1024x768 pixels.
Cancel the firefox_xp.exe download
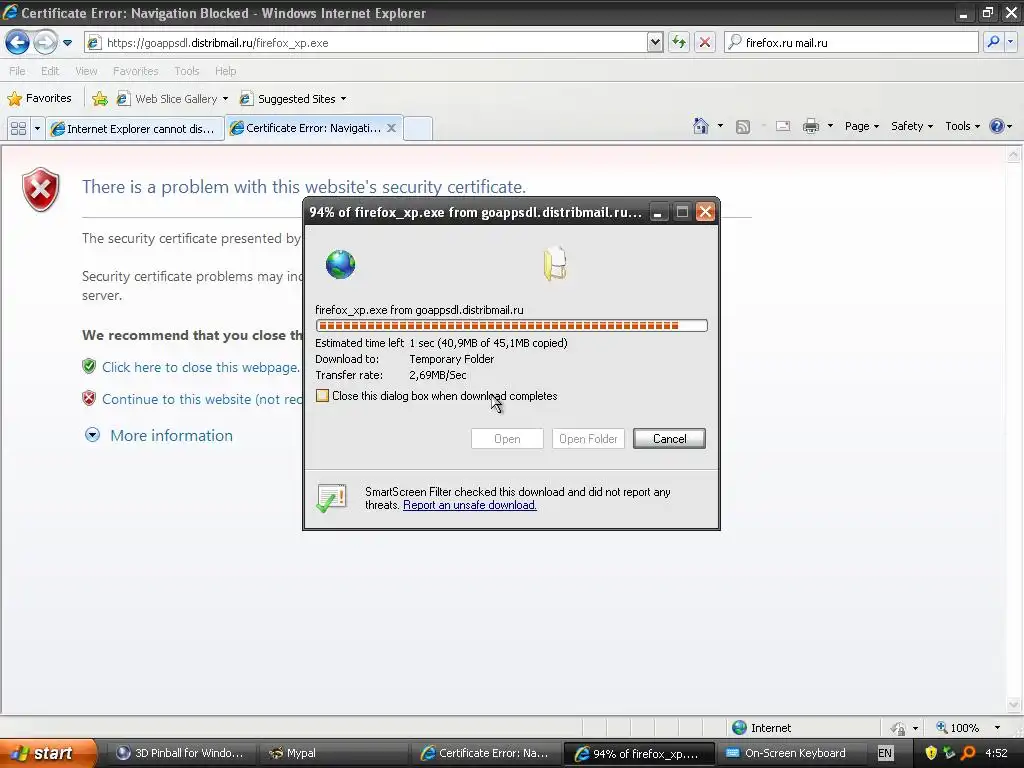click(x=669, y=439)
